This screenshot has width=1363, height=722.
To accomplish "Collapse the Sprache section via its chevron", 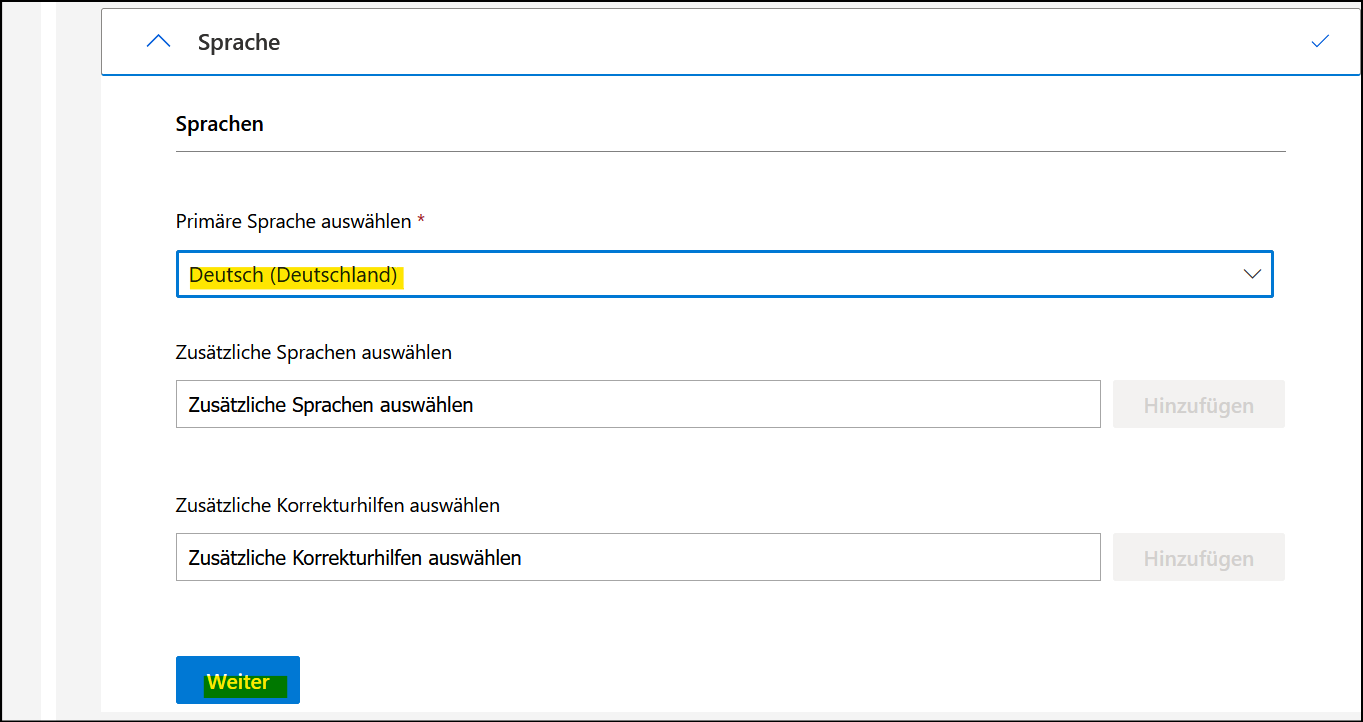I will click(158, 41).
